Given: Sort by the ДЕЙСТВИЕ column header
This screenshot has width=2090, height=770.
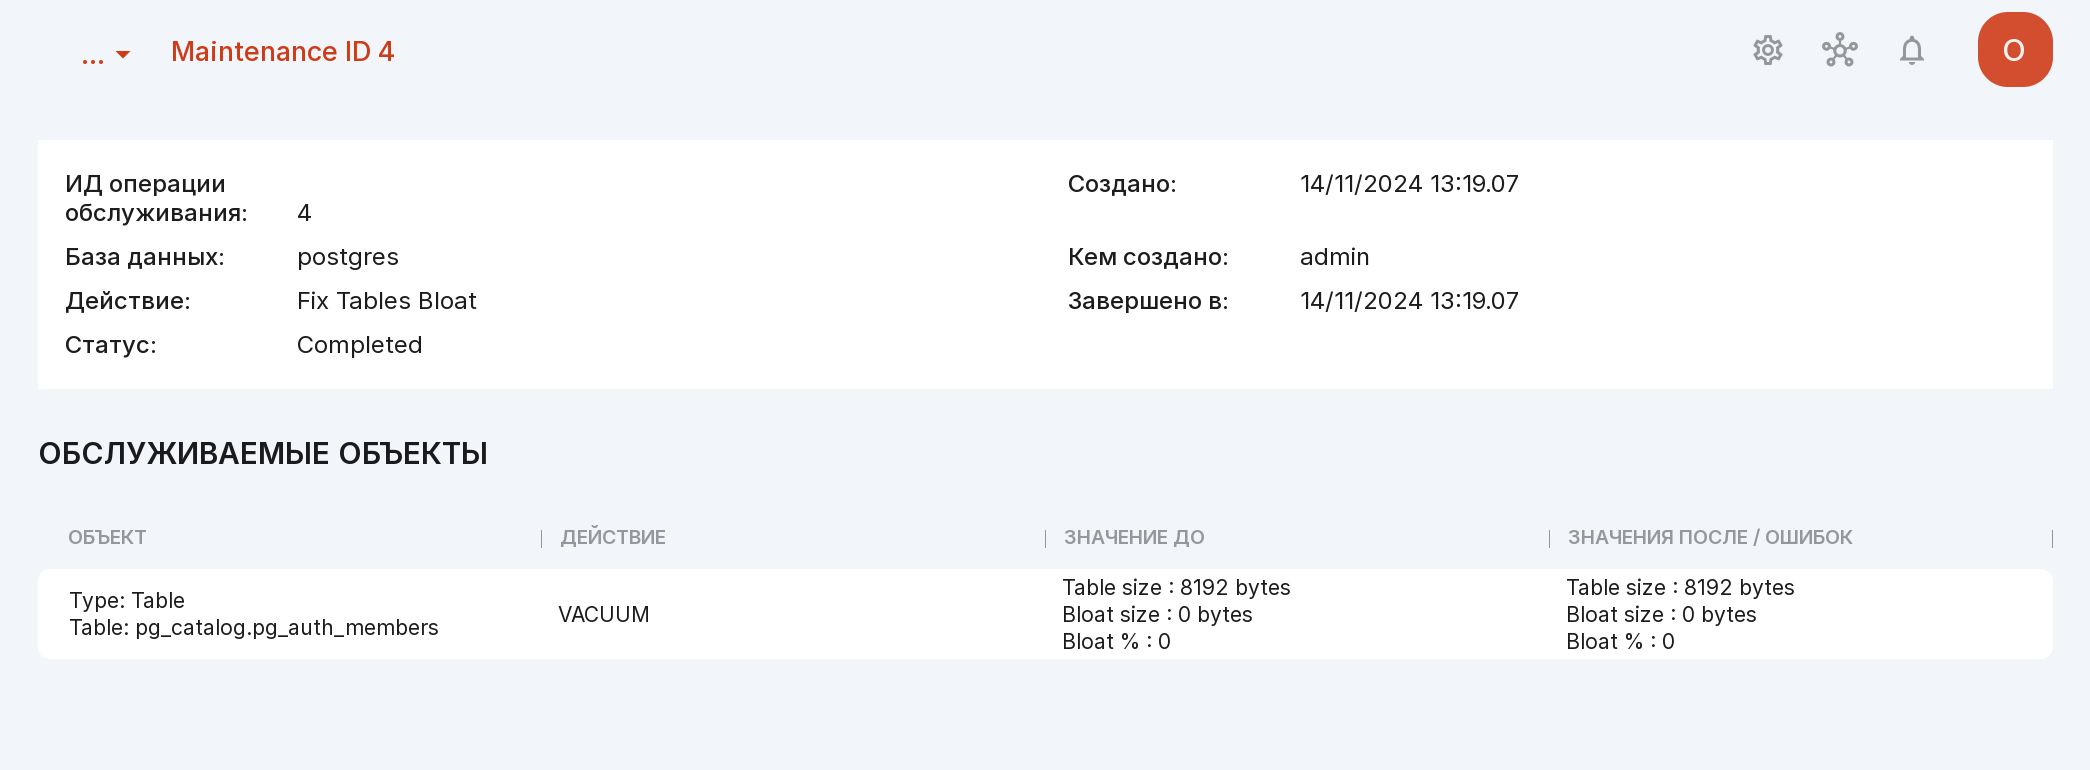Looking at the screenshot, I should tap(613, 537).
